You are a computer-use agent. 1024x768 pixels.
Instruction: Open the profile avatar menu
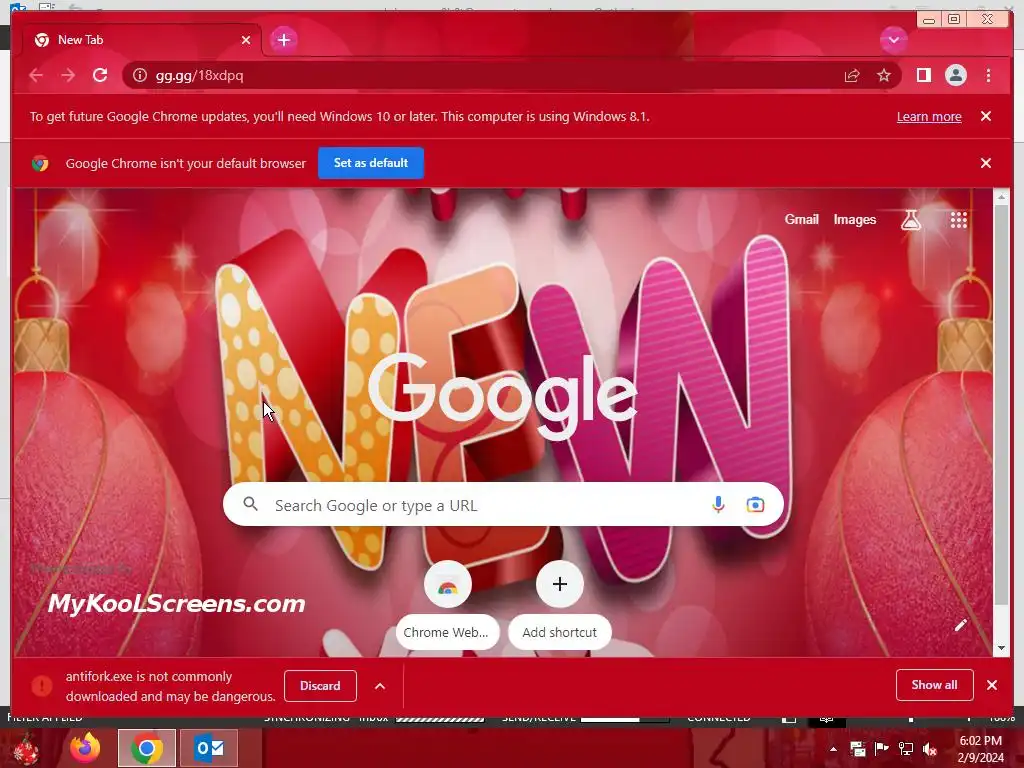[955, 75]
